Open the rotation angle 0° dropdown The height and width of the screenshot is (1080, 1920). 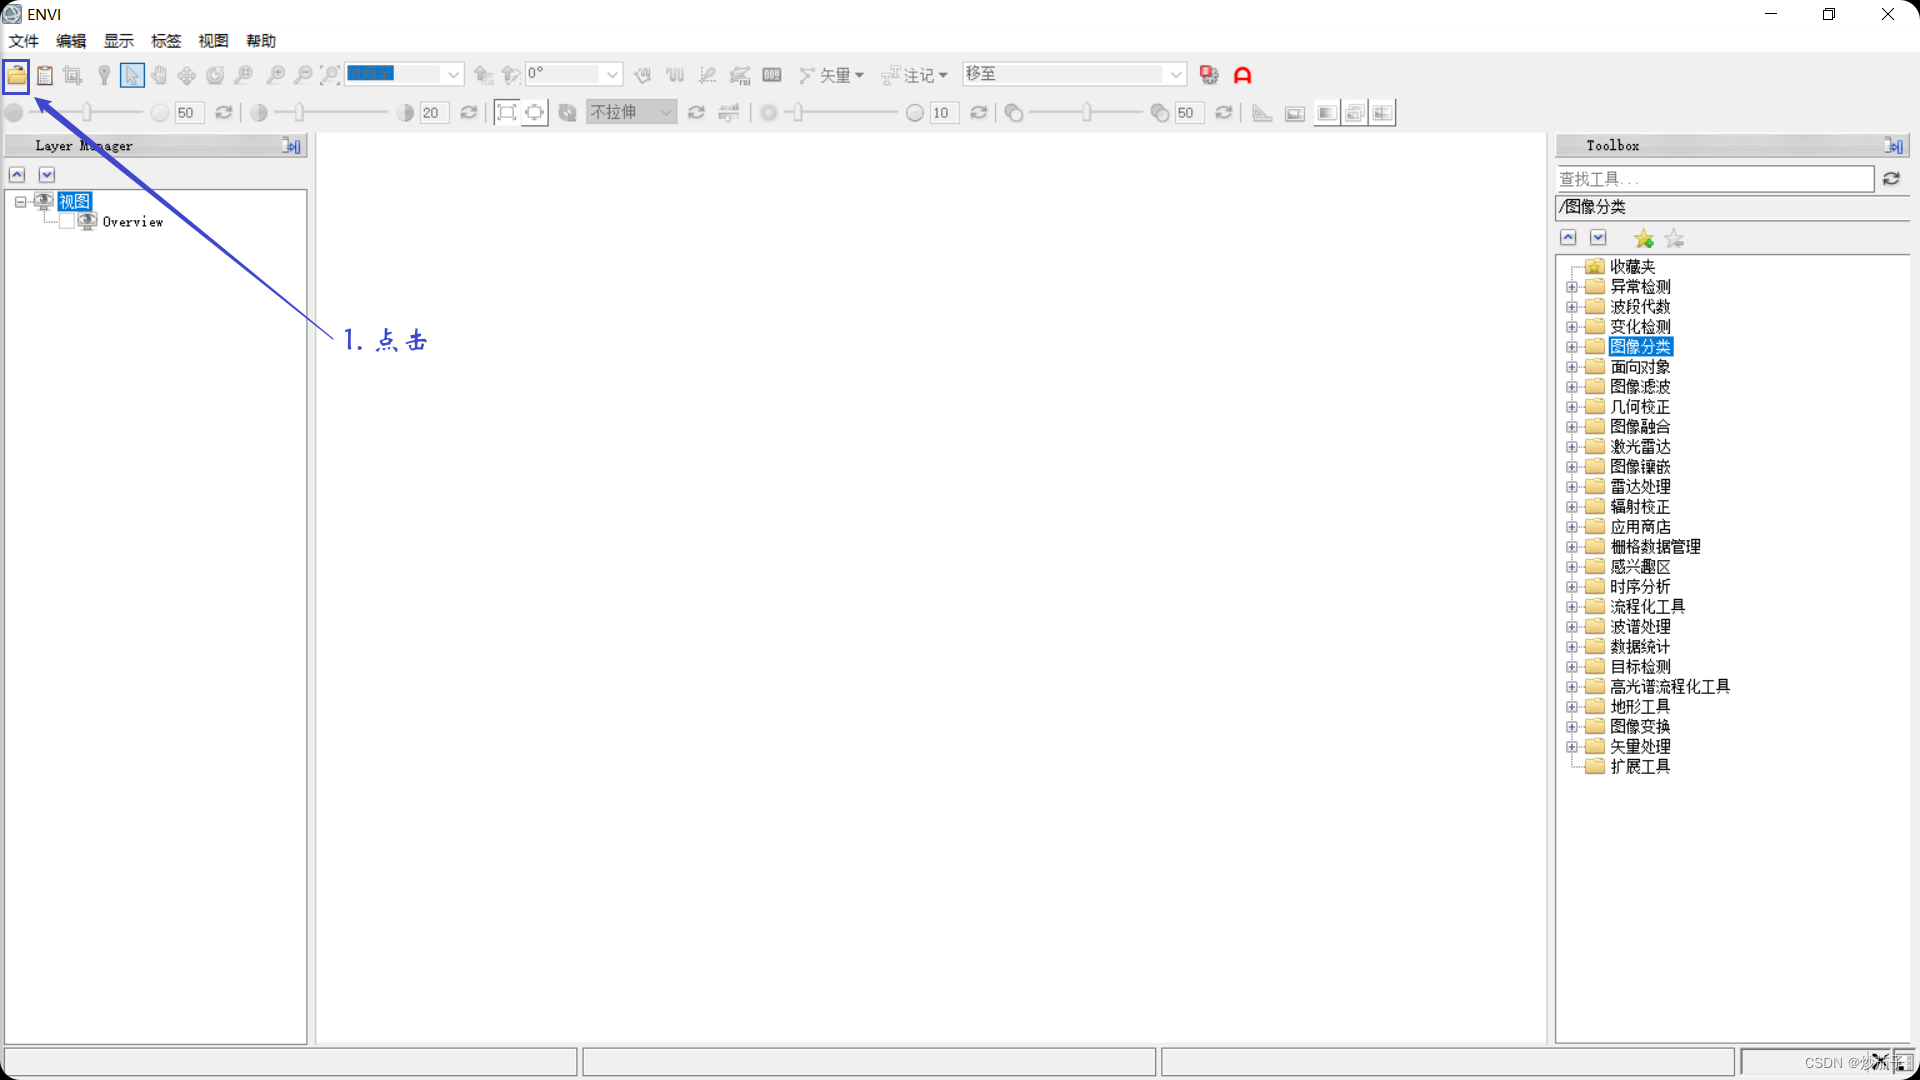(612, 75)
